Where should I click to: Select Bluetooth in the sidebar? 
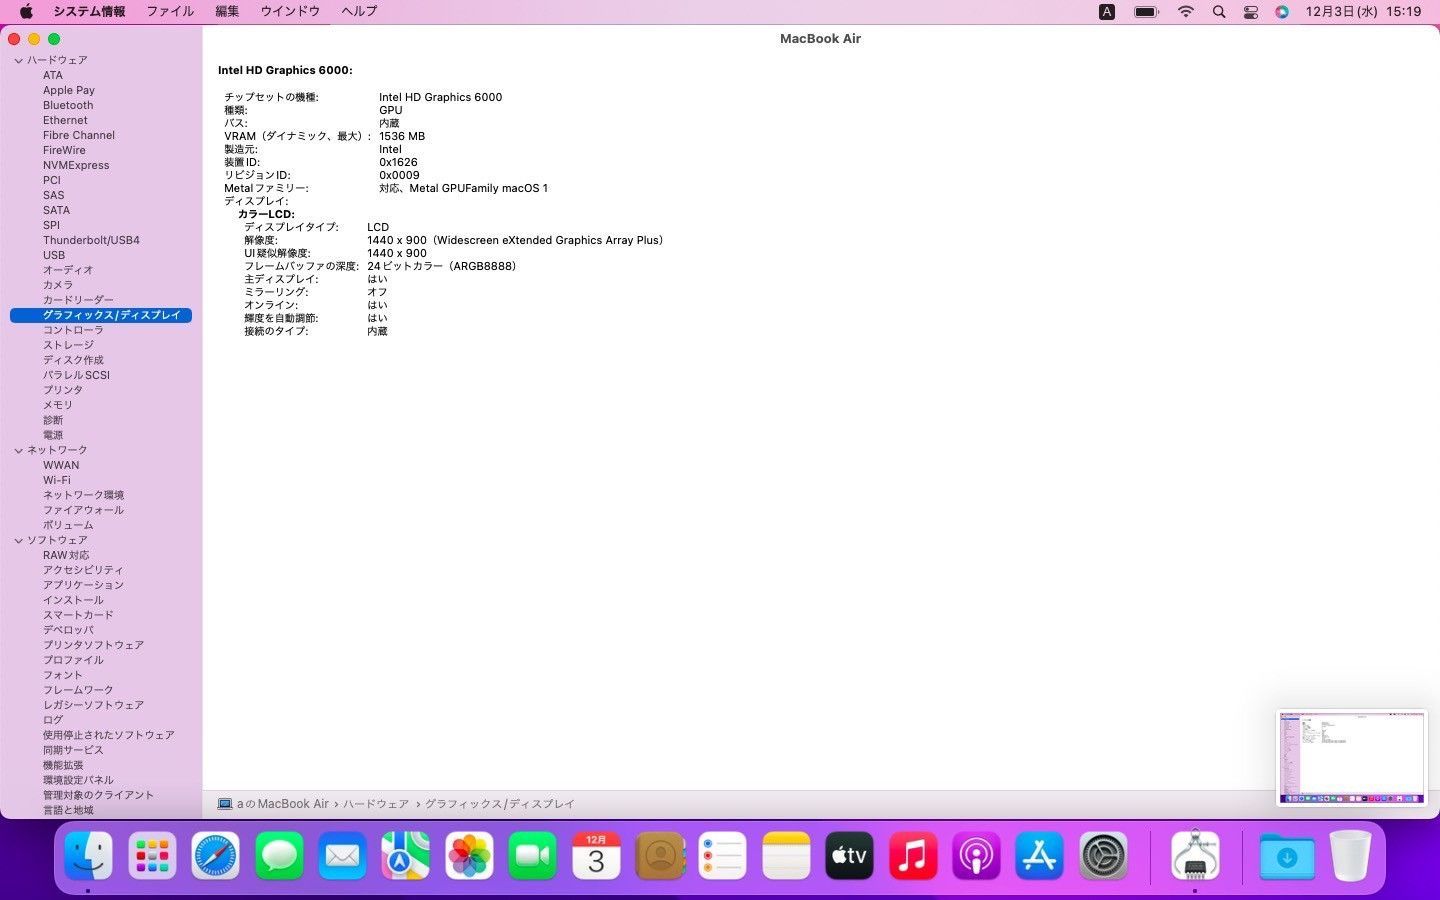(68, 105)
